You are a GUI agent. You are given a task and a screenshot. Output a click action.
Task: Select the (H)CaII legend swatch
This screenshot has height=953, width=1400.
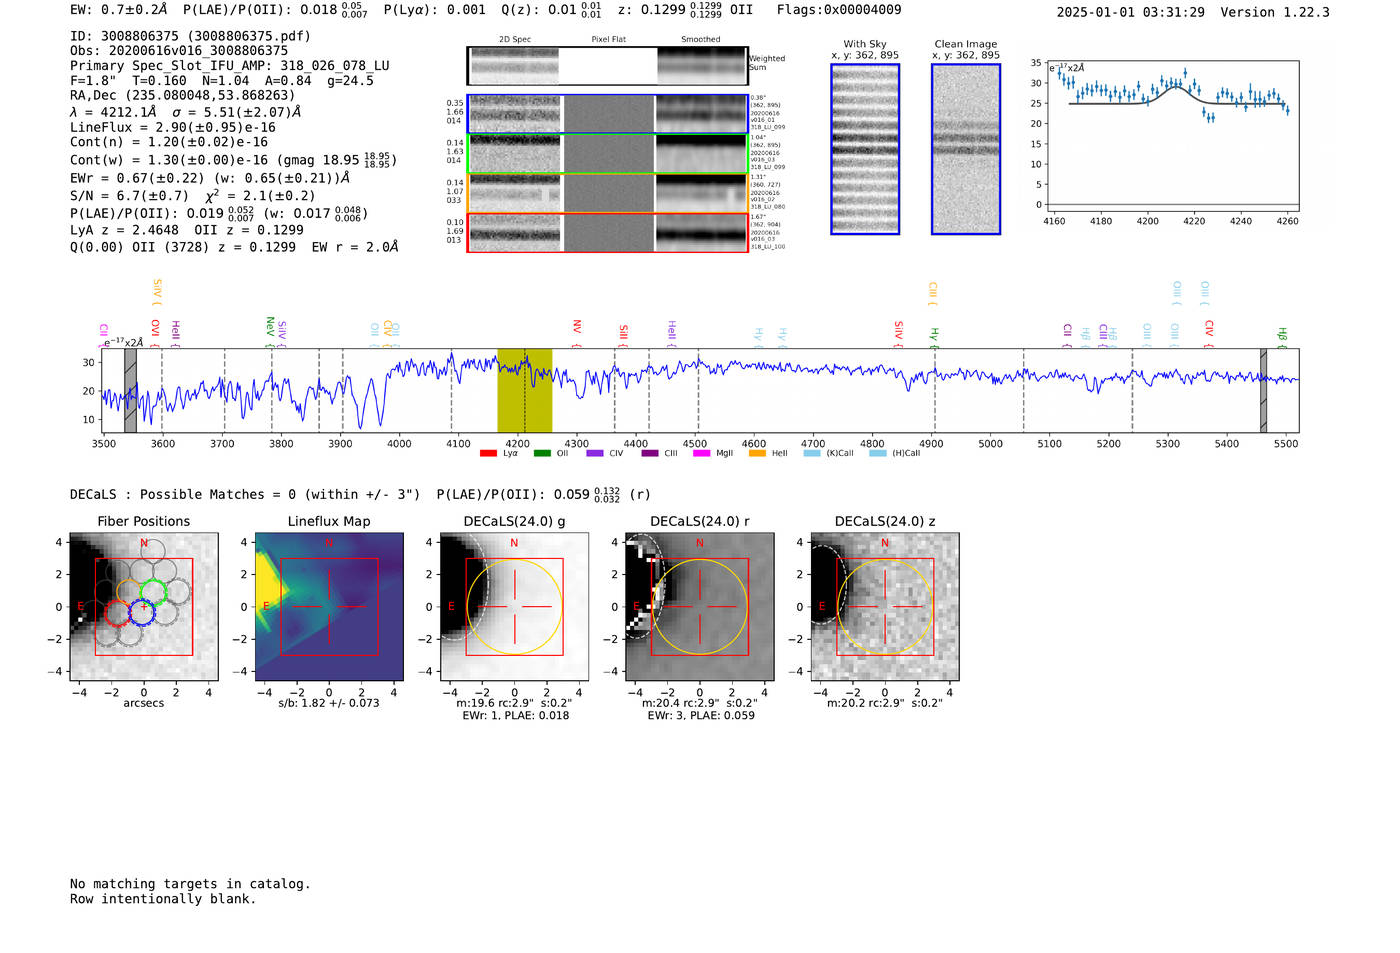pos(878,453)
